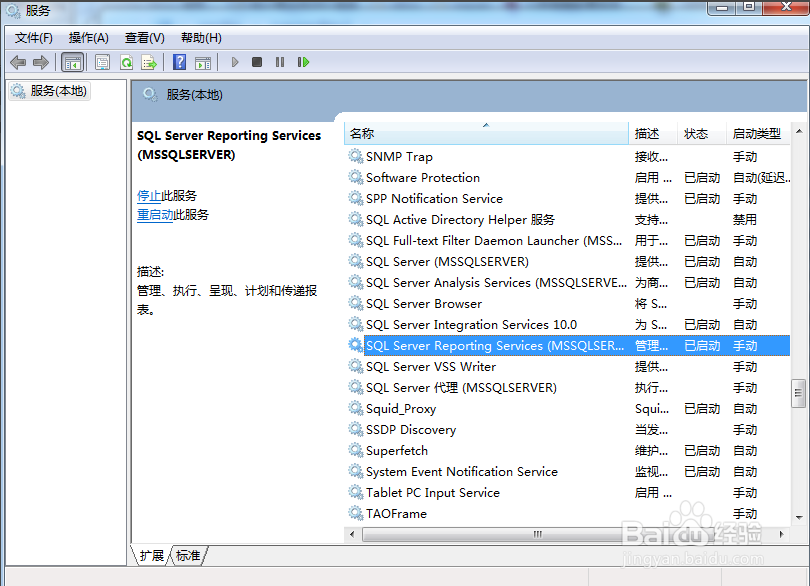
Task: Select SQL Server 代理 (MSSQLSERVER) row
Action: [x=567, y=388]
